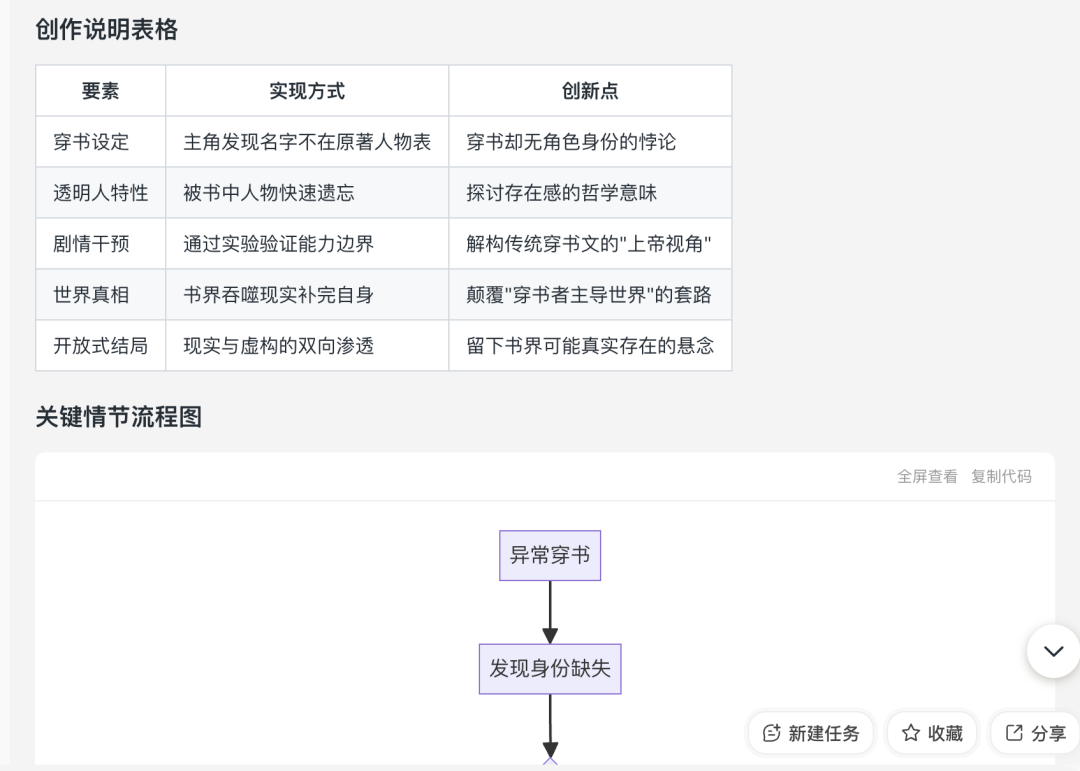Click the 创作说明表格 heading

[x=107, y=30]
